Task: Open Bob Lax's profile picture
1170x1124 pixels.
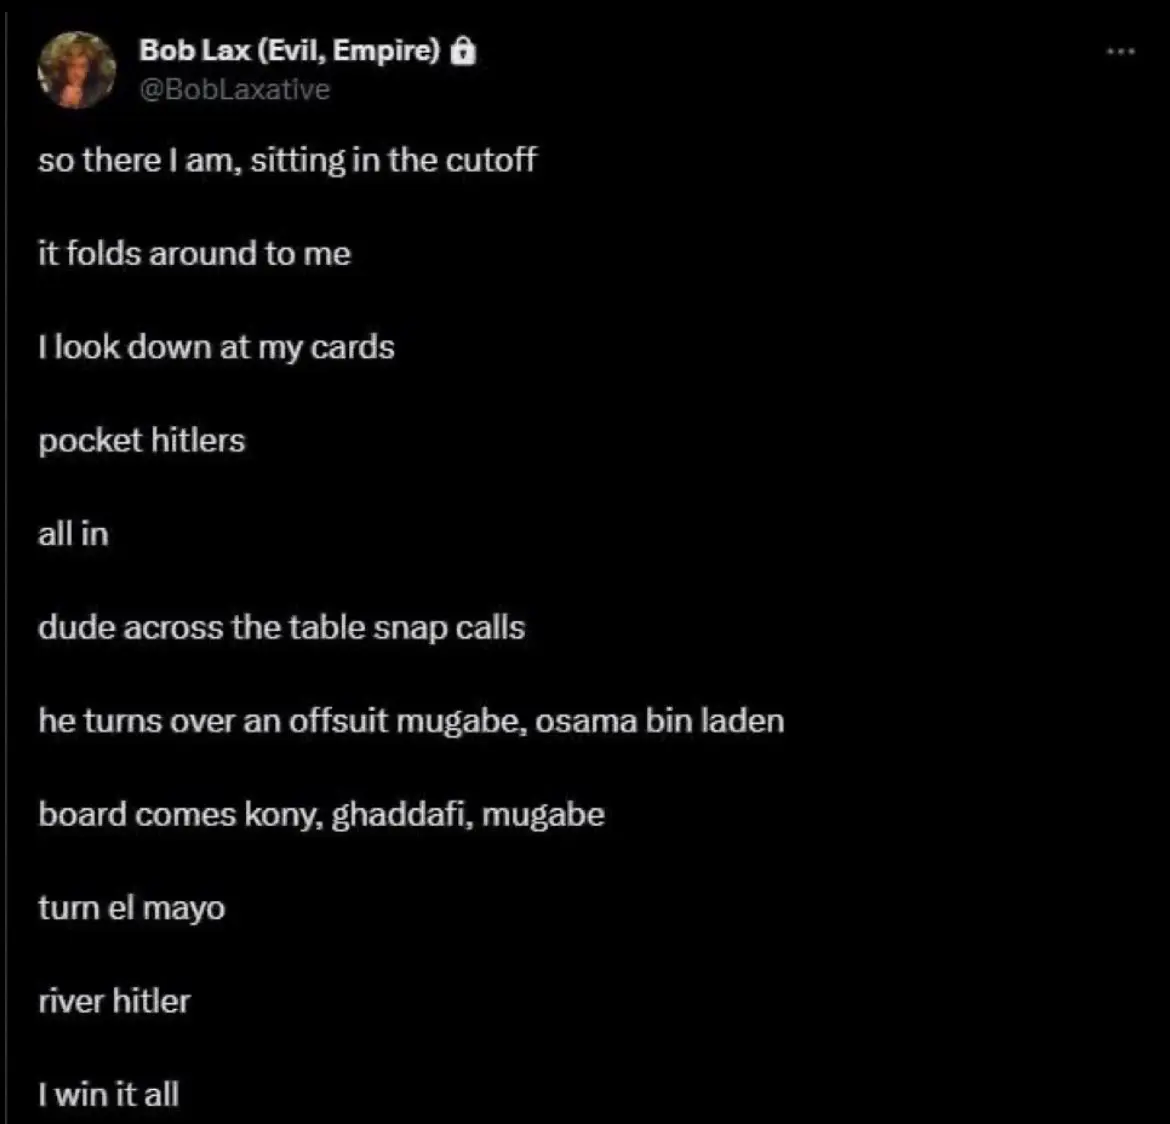Action: pos(77,69)
